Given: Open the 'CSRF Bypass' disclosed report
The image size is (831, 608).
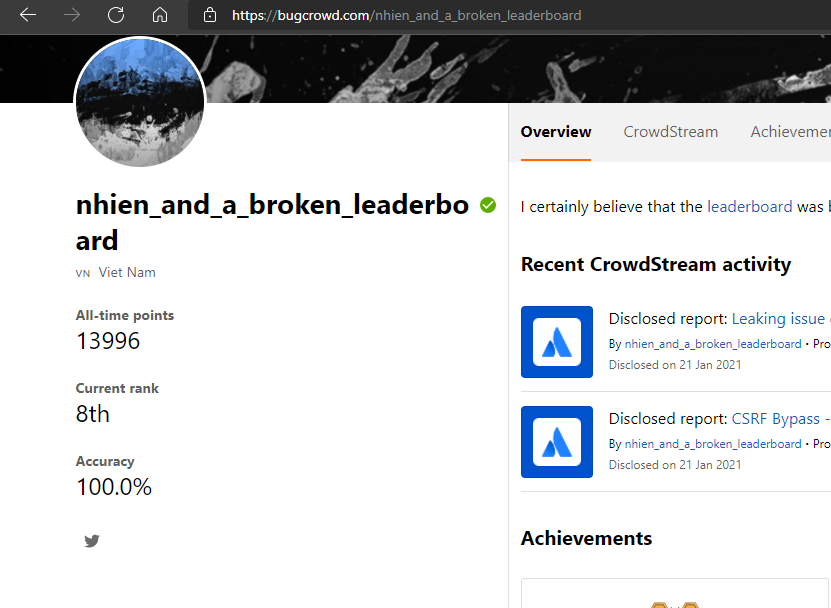Looking at the screenshot, I should coord(776,419).
